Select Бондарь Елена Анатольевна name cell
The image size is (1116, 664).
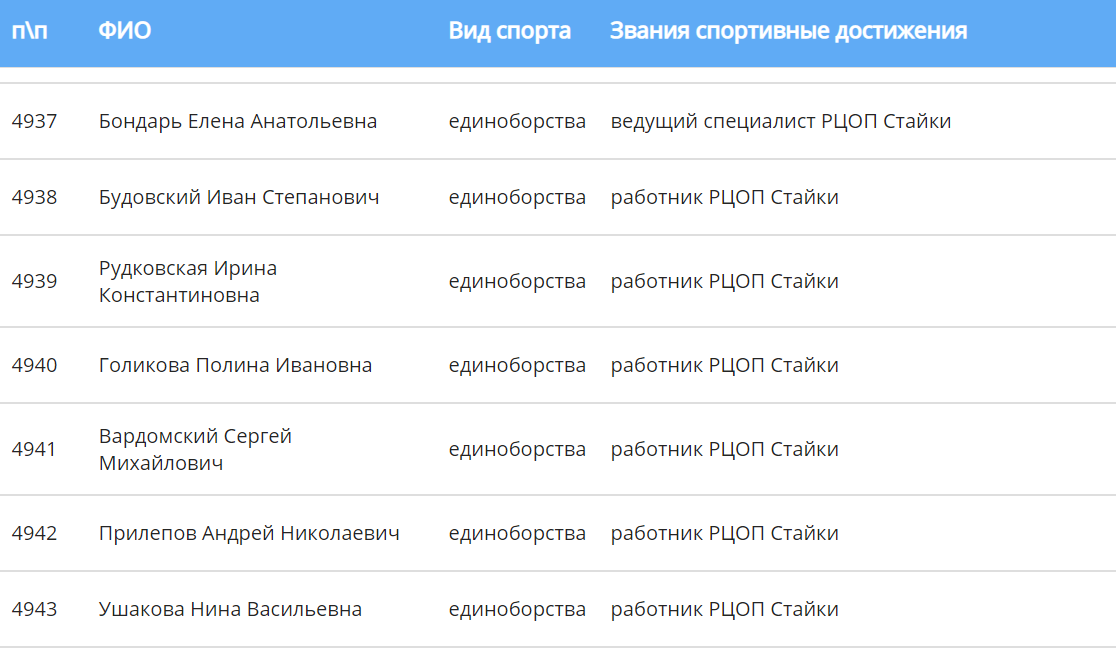coord(238,121)
